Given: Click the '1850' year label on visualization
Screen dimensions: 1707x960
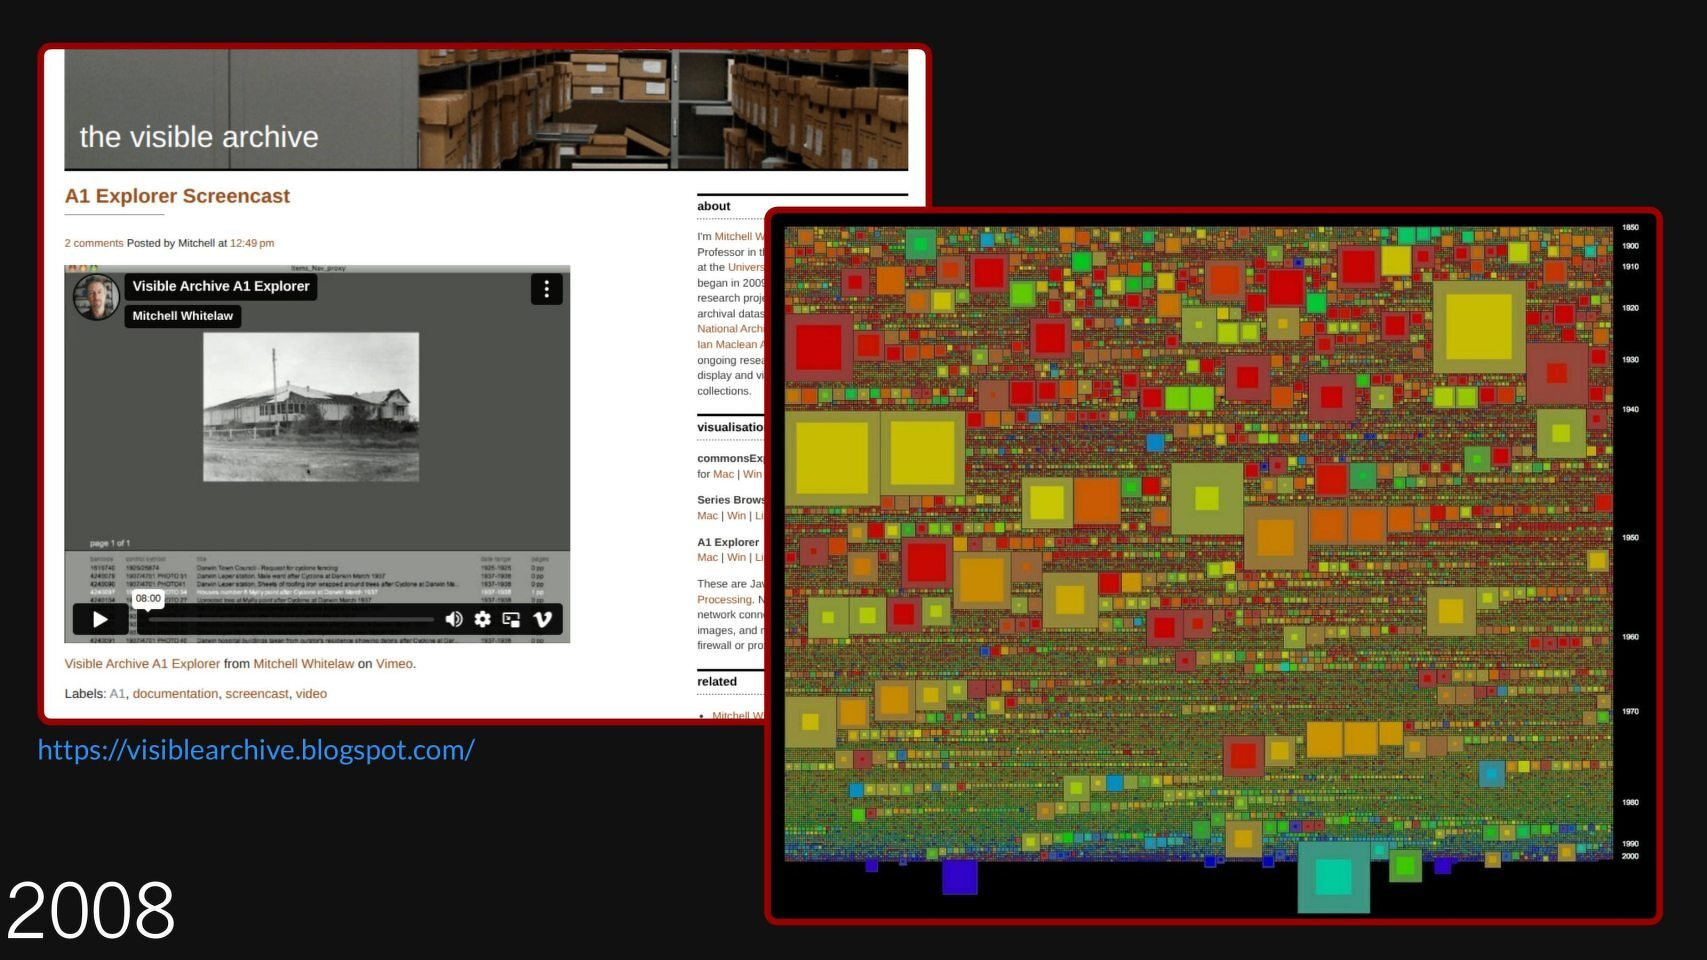Looking at the screenshot, I should (1630, 228).
